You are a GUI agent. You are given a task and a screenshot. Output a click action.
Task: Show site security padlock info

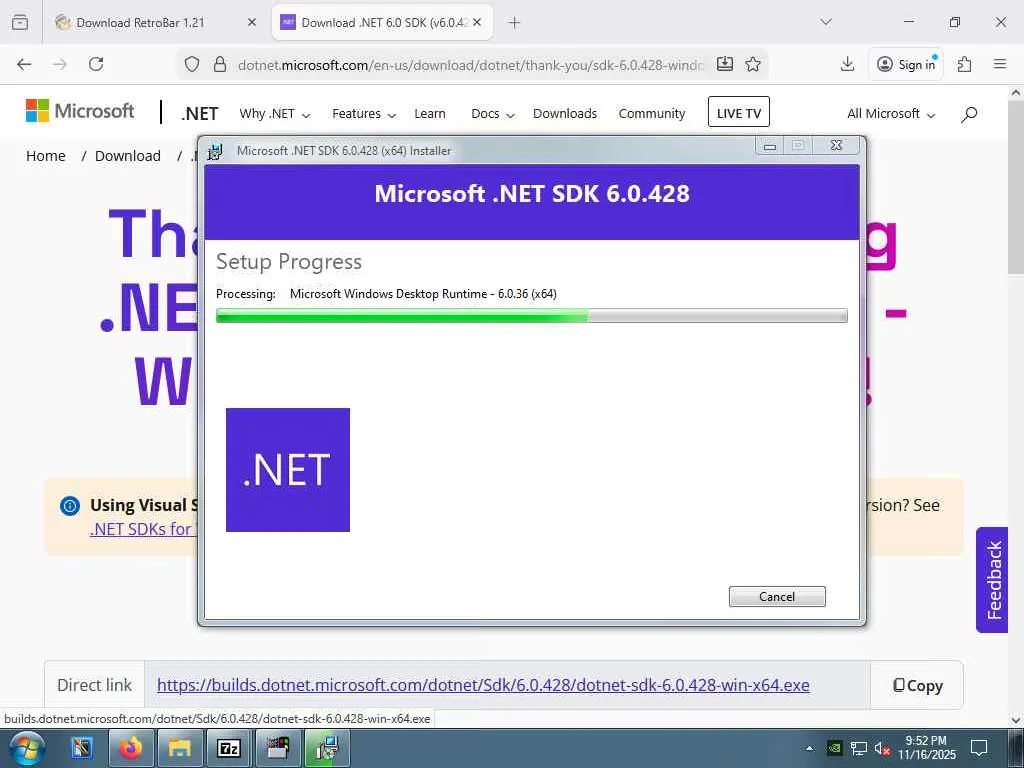click(220, 64)
